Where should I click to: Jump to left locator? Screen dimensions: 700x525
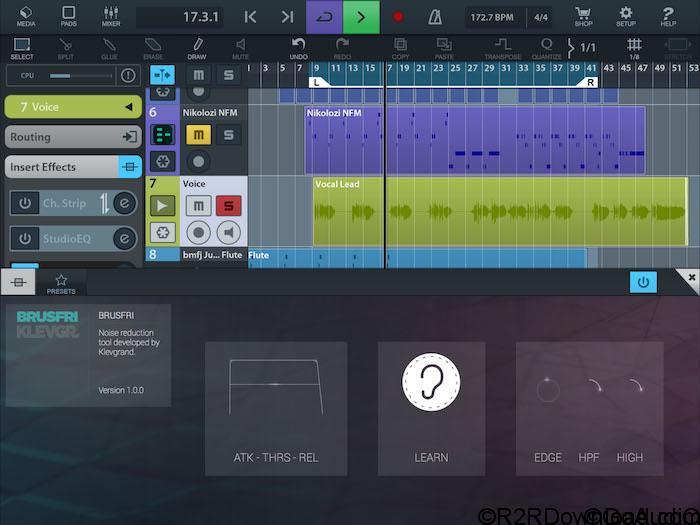click(250, 17)
